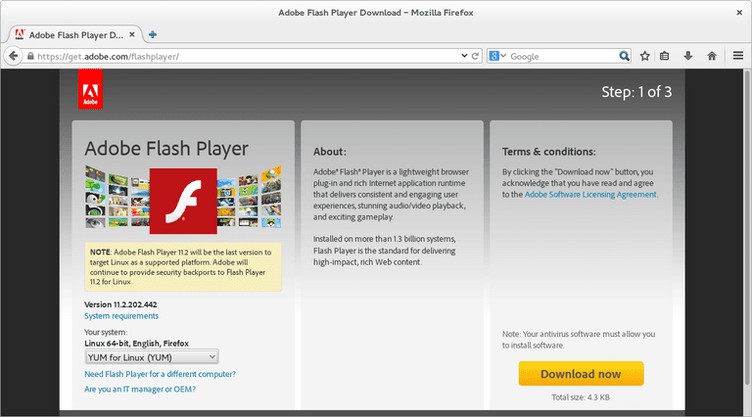The image size is (752, 417).
Task: Click the Version 11.2.202.442 text
Action: pyautogui.click(x=120, y=304)
